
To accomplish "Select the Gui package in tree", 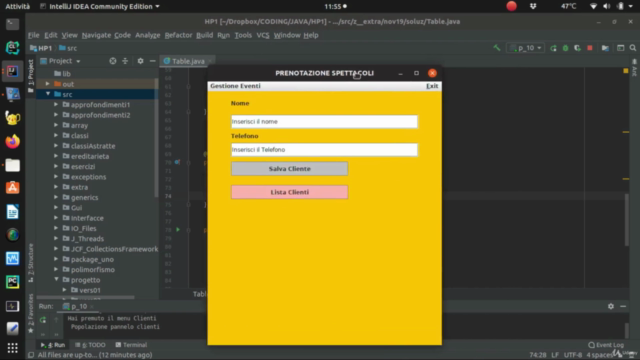I will (76, 208).
